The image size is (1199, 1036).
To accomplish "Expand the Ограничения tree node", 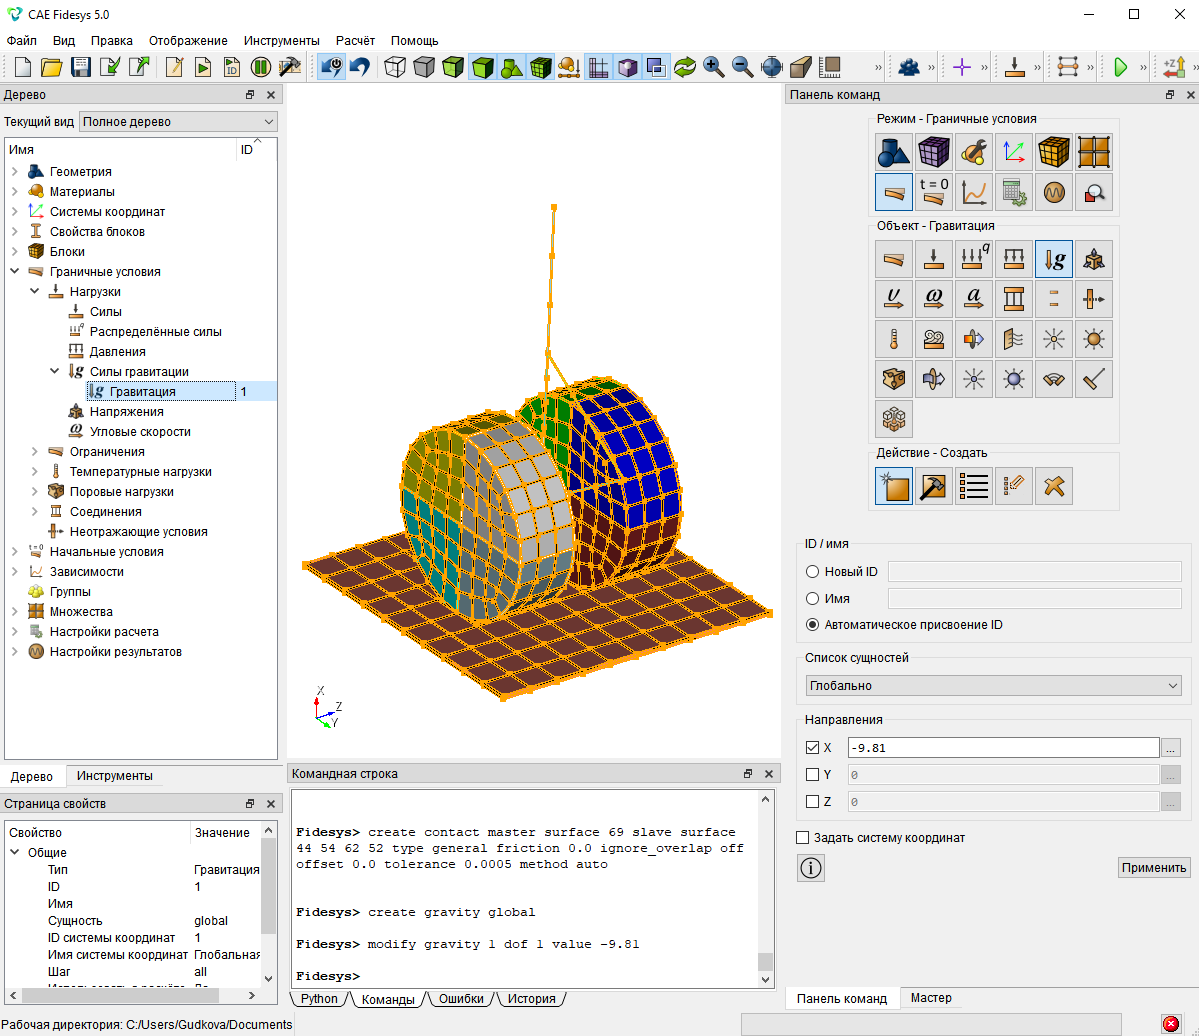I will [x=34, y=451].
